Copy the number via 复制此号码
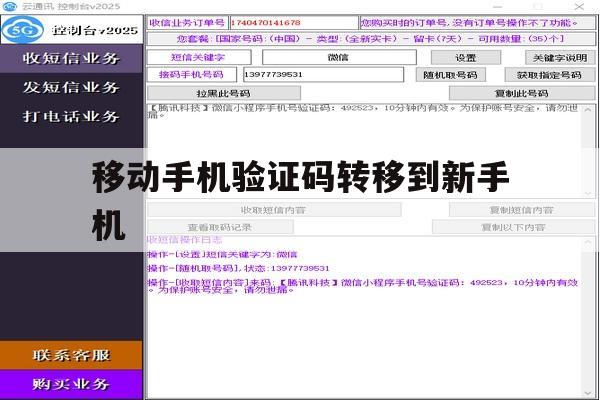This screenshot has height=400, width=600. click(x=522, y=93)
